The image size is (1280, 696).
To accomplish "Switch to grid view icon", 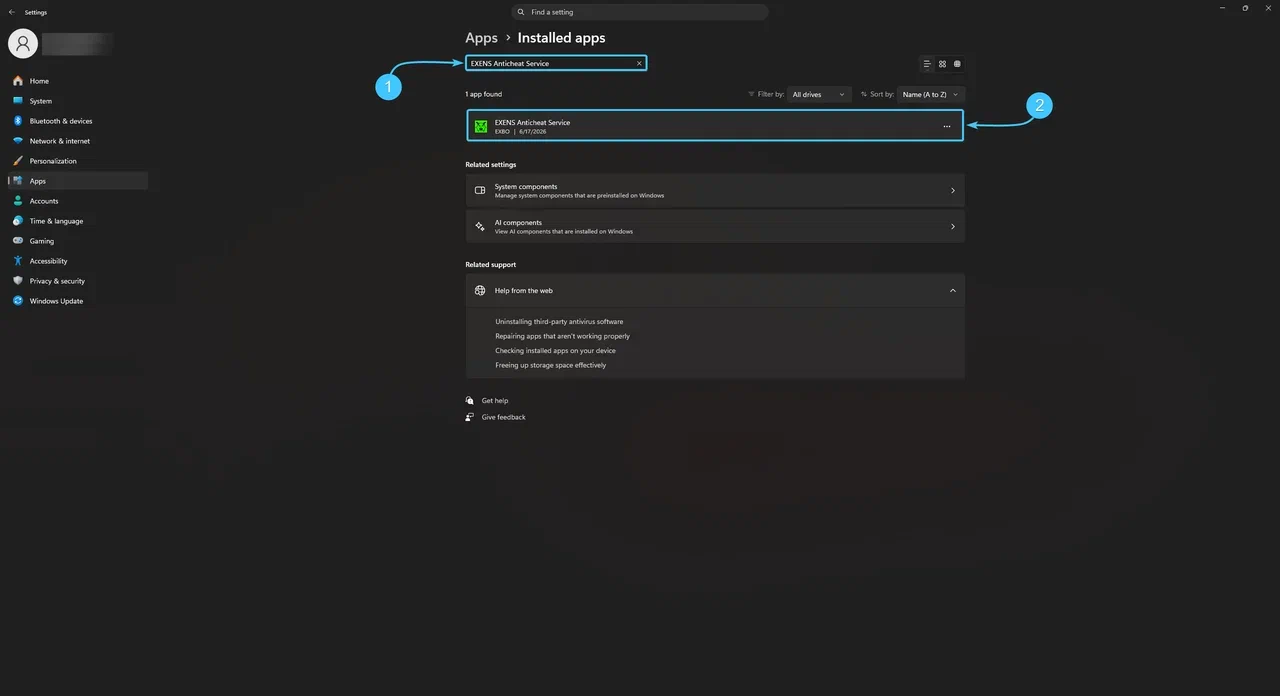I will pyautogui.click(x=942, y=64).
